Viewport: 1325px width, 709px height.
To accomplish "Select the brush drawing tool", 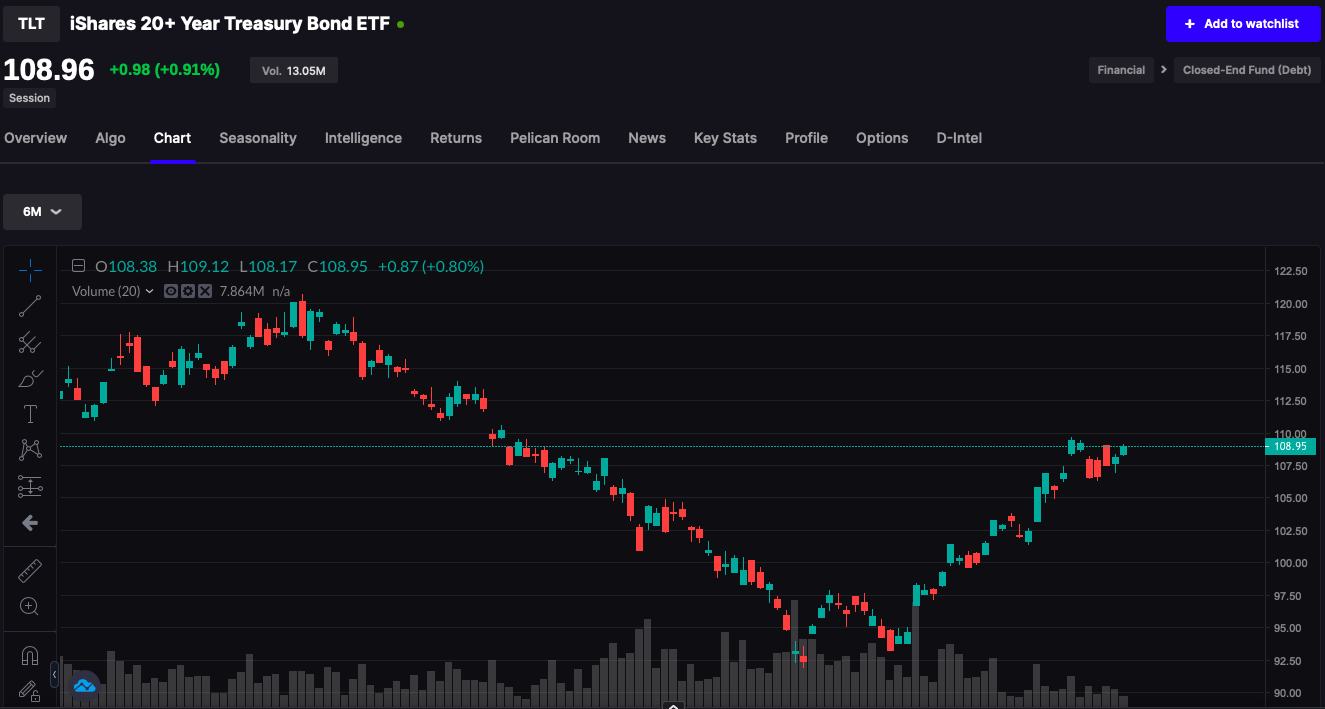I will (x=30, y=379).
